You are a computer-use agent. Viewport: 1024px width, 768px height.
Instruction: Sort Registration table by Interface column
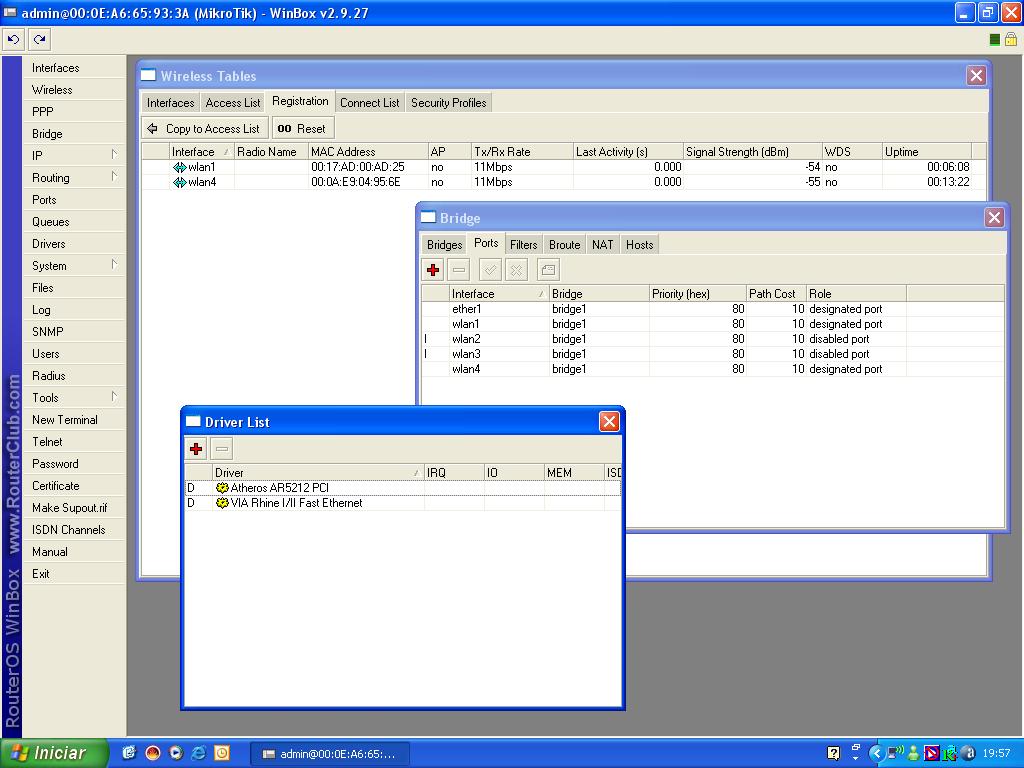click(x=200, y=152)
